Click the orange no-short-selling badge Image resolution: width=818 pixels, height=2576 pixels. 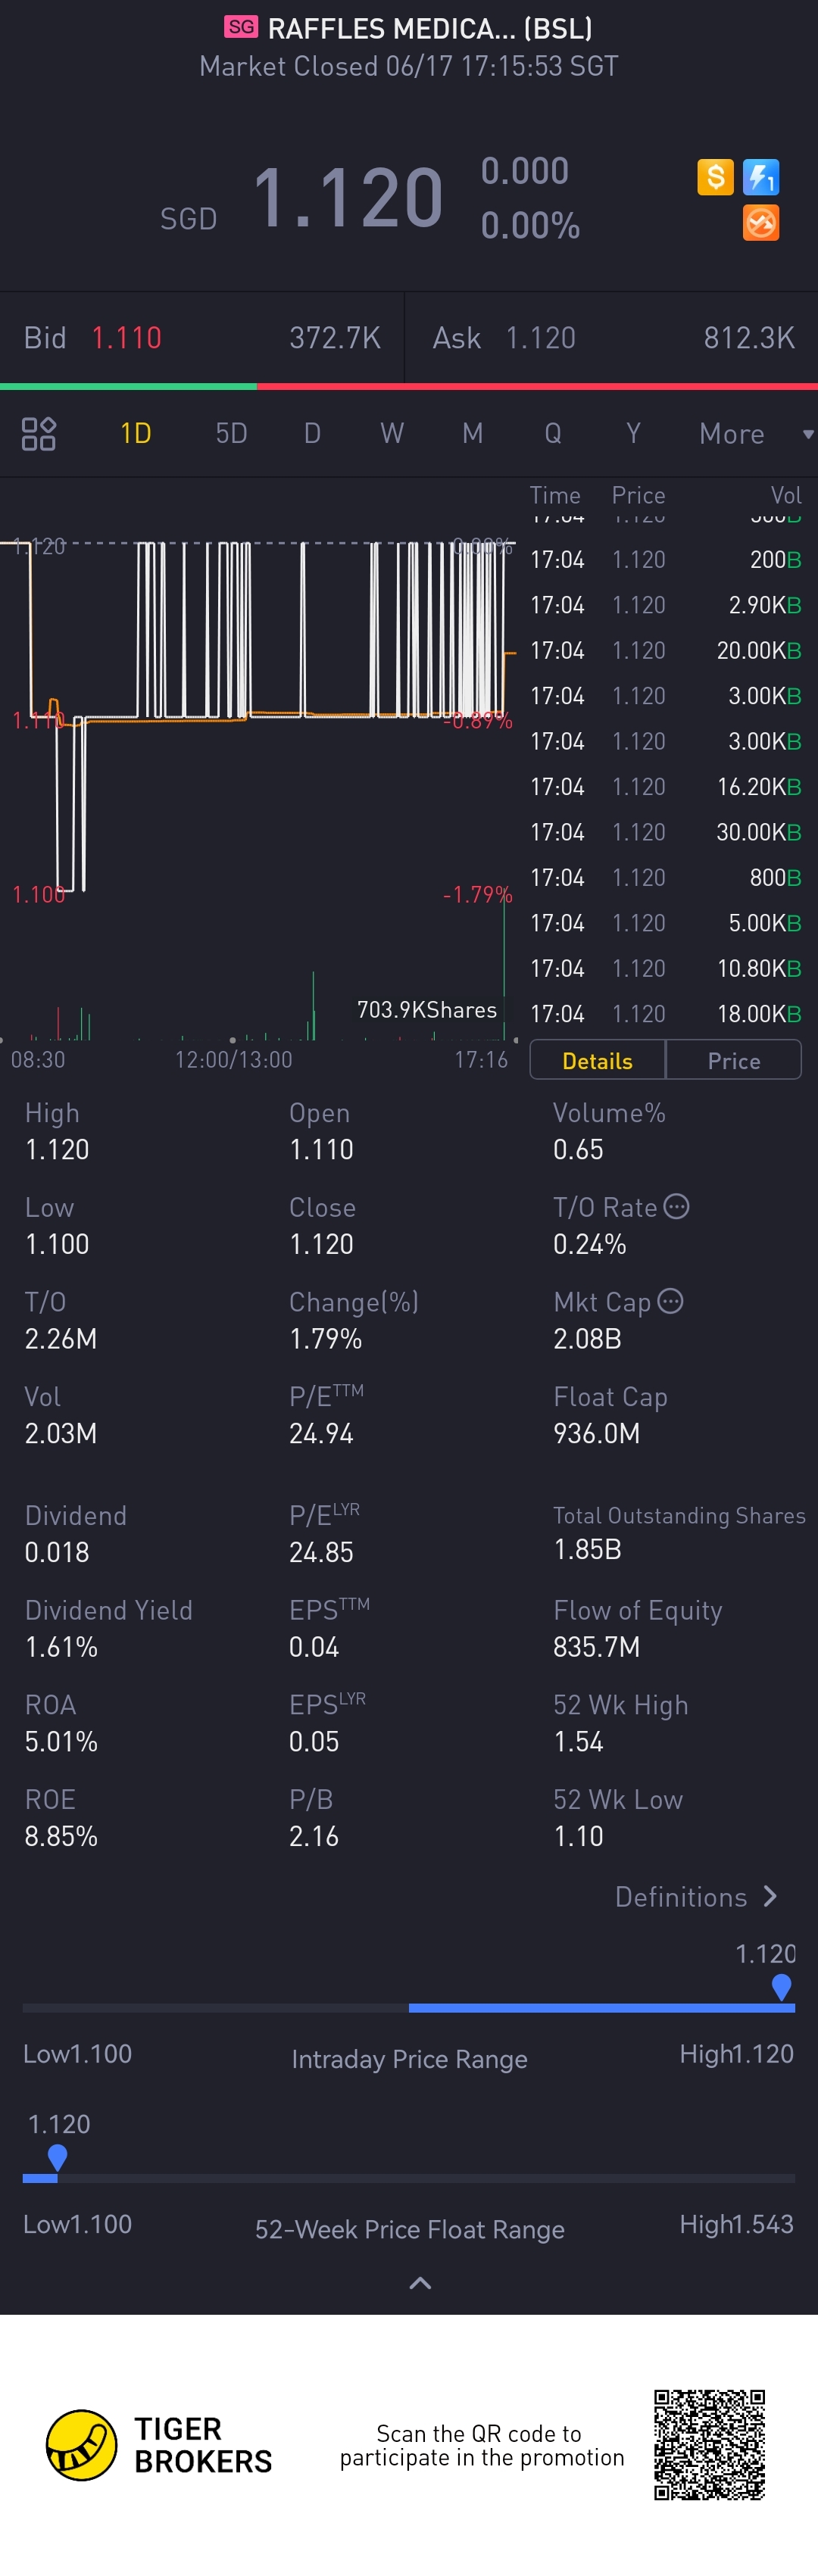pos(761,223)
